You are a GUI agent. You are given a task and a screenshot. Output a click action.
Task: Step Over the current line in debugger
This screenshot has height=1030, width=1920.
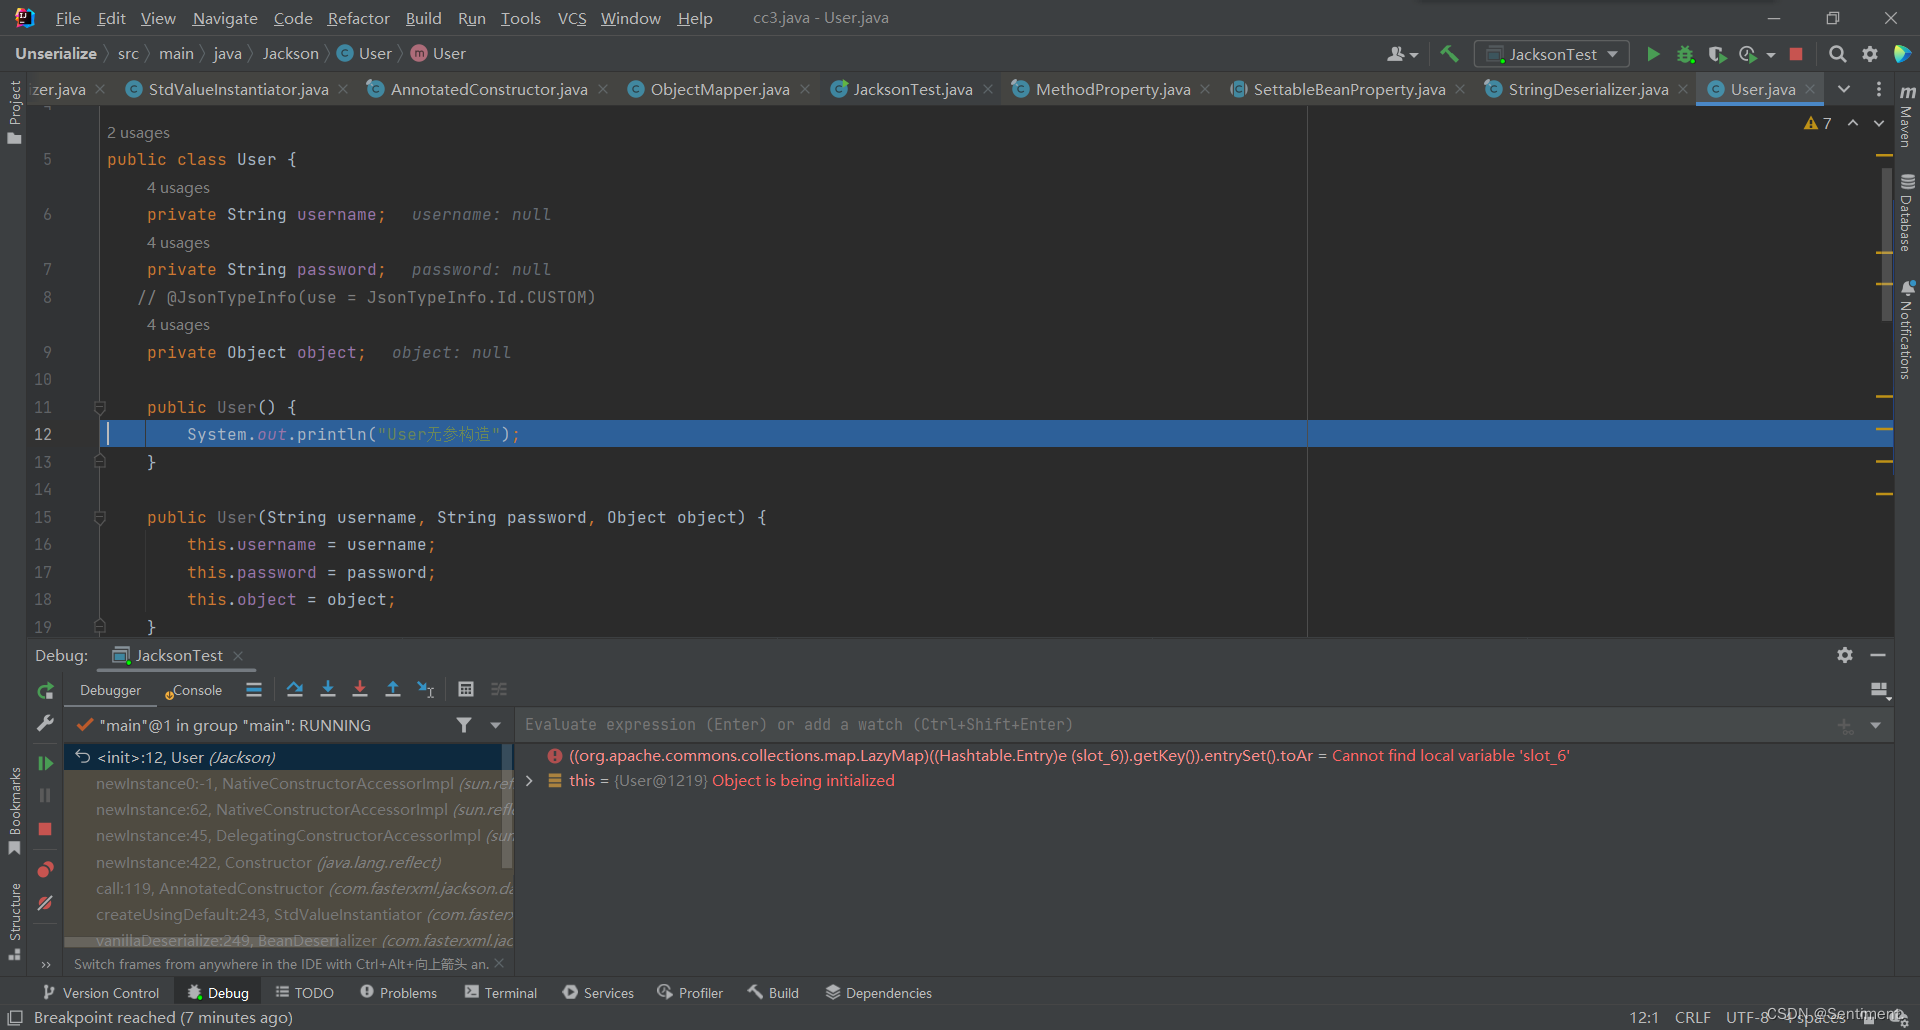coord(295,689)
